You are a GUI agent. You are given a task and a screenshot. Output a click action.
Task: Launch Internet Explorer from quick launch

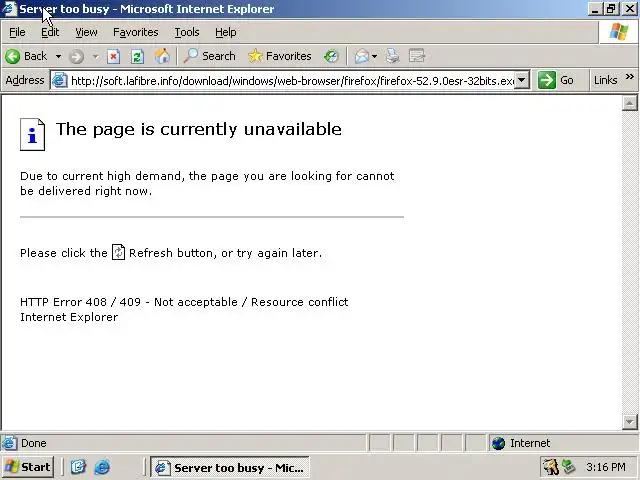(102, 467)
